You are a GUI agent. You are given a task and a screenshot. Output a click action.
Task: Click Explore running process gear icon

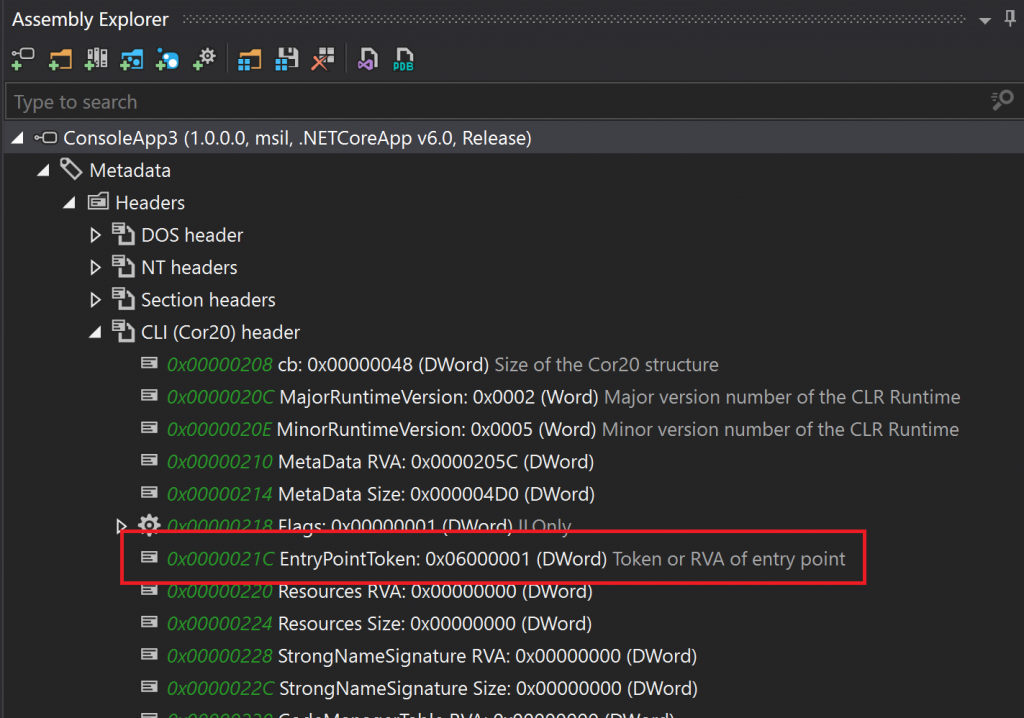[204, 59]
